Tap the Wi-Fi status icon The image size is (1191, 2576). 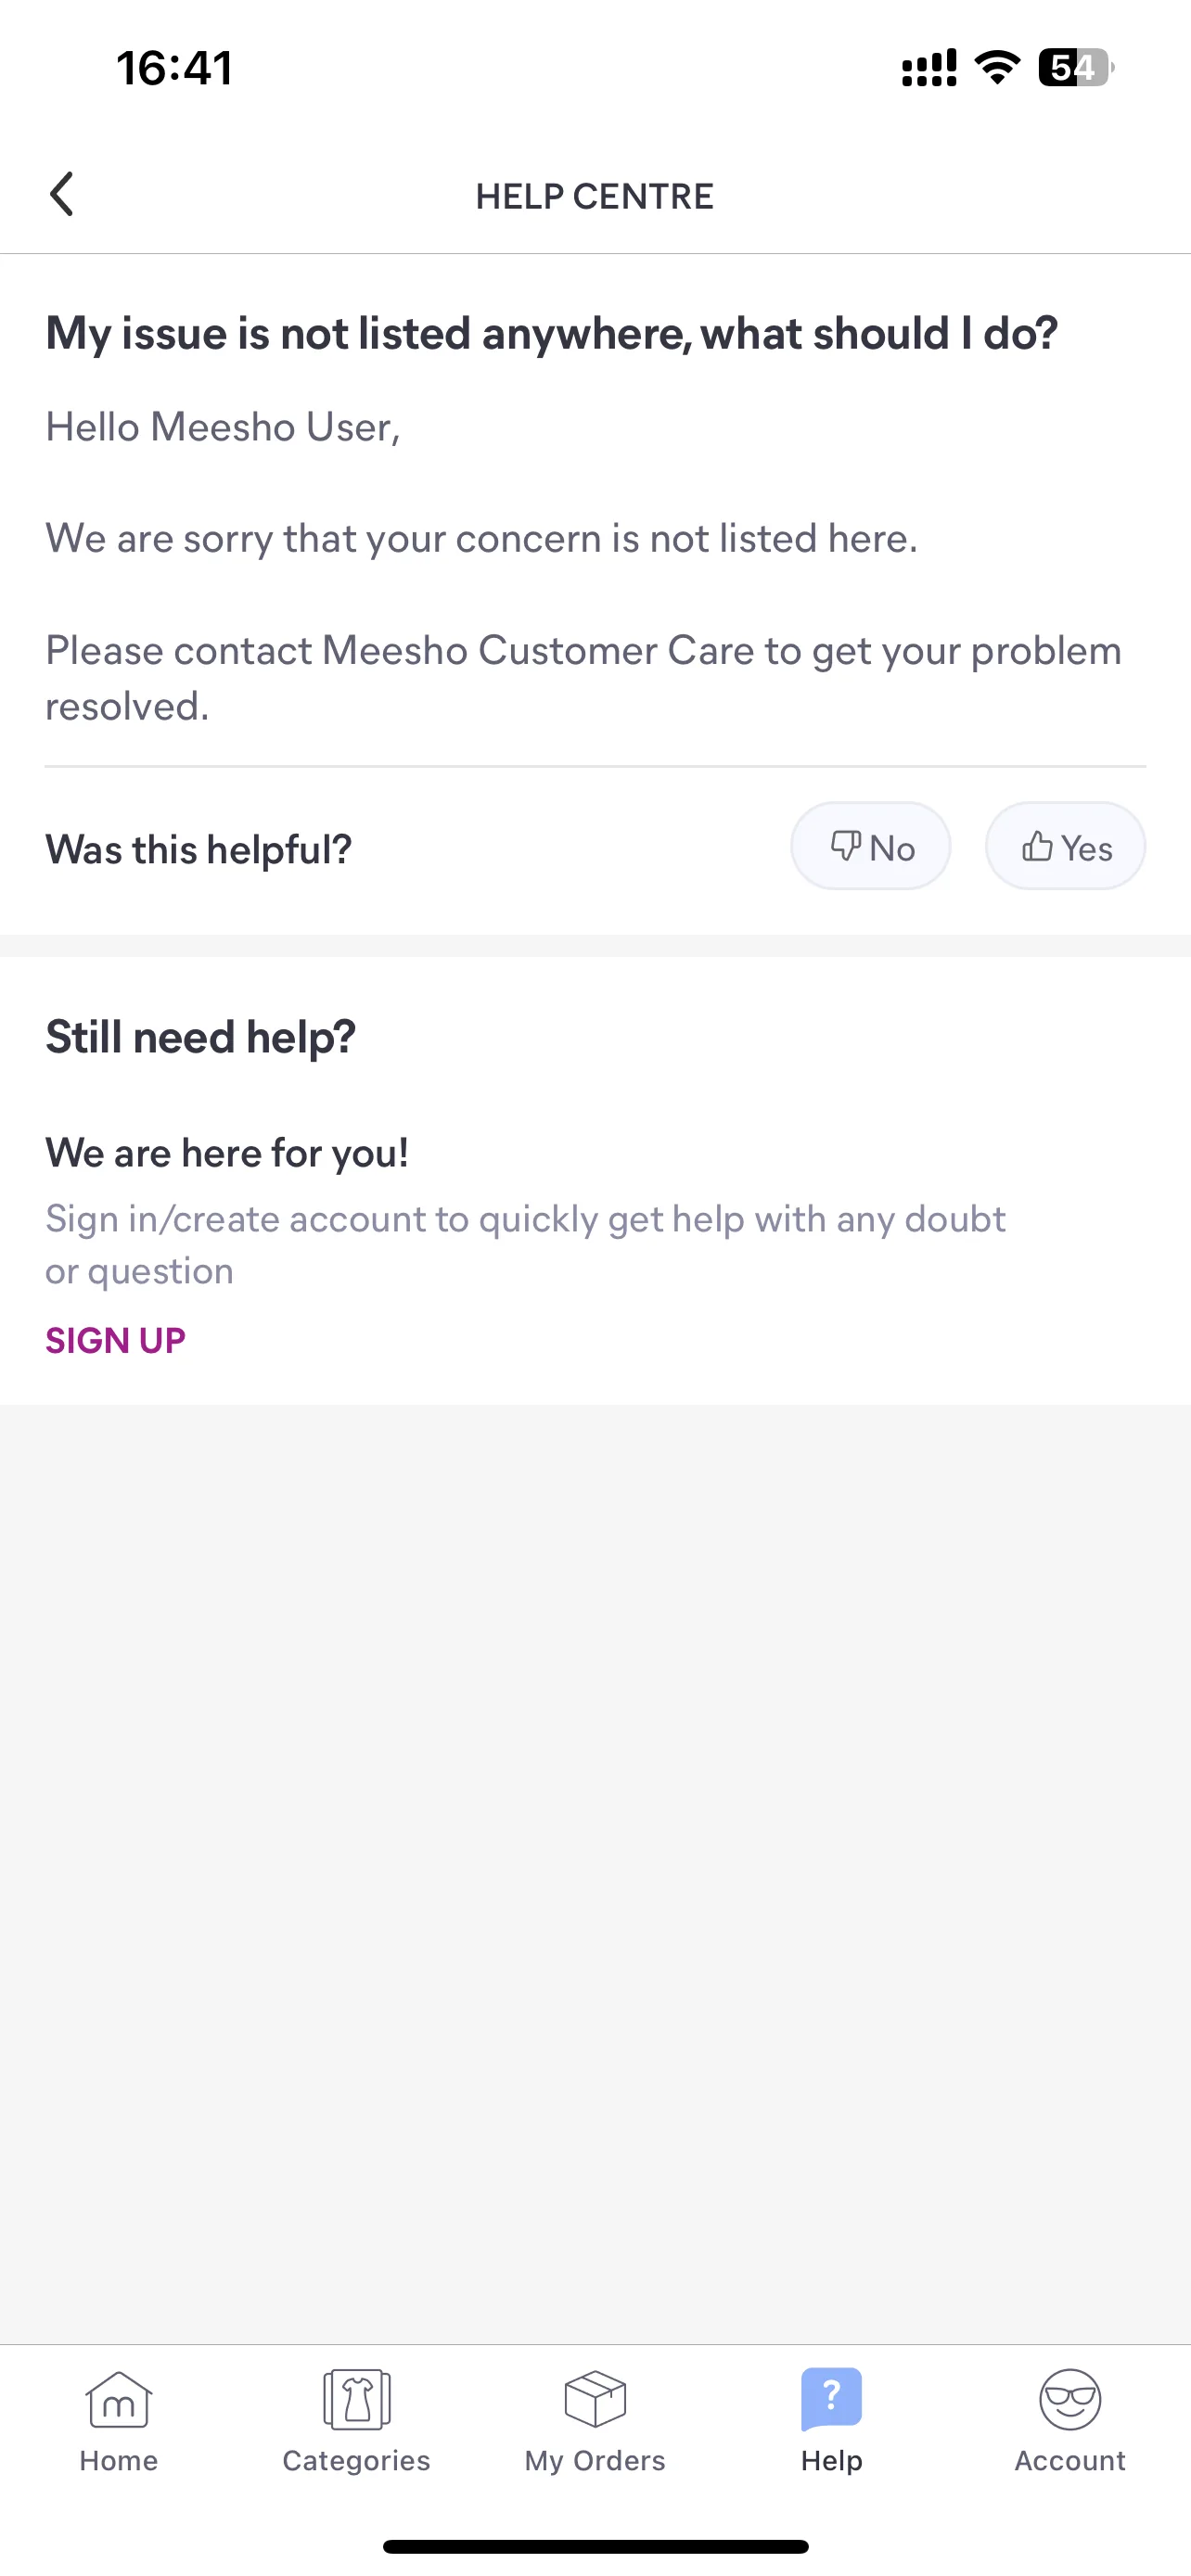(x=997, y=68)
